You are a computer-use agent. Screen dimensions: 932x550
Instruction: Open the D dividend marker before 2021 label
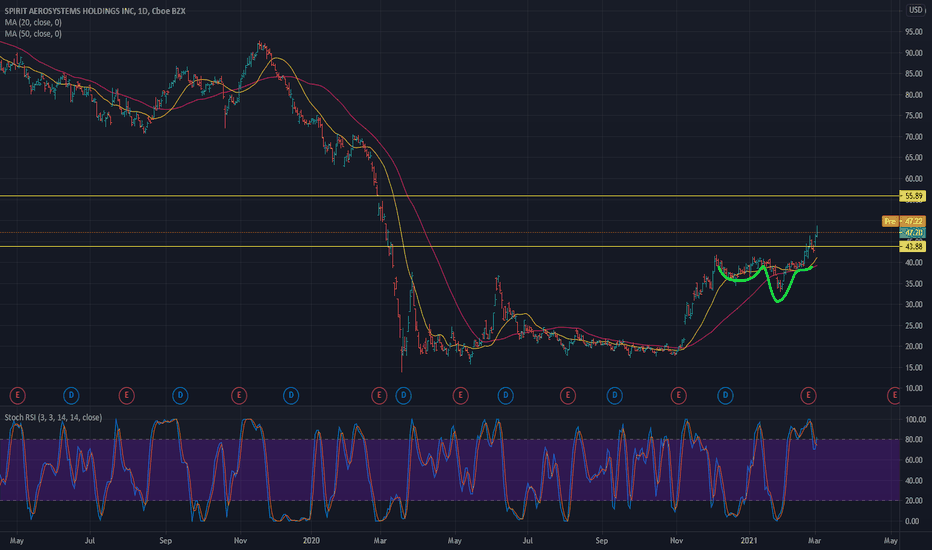click(725, 395)
